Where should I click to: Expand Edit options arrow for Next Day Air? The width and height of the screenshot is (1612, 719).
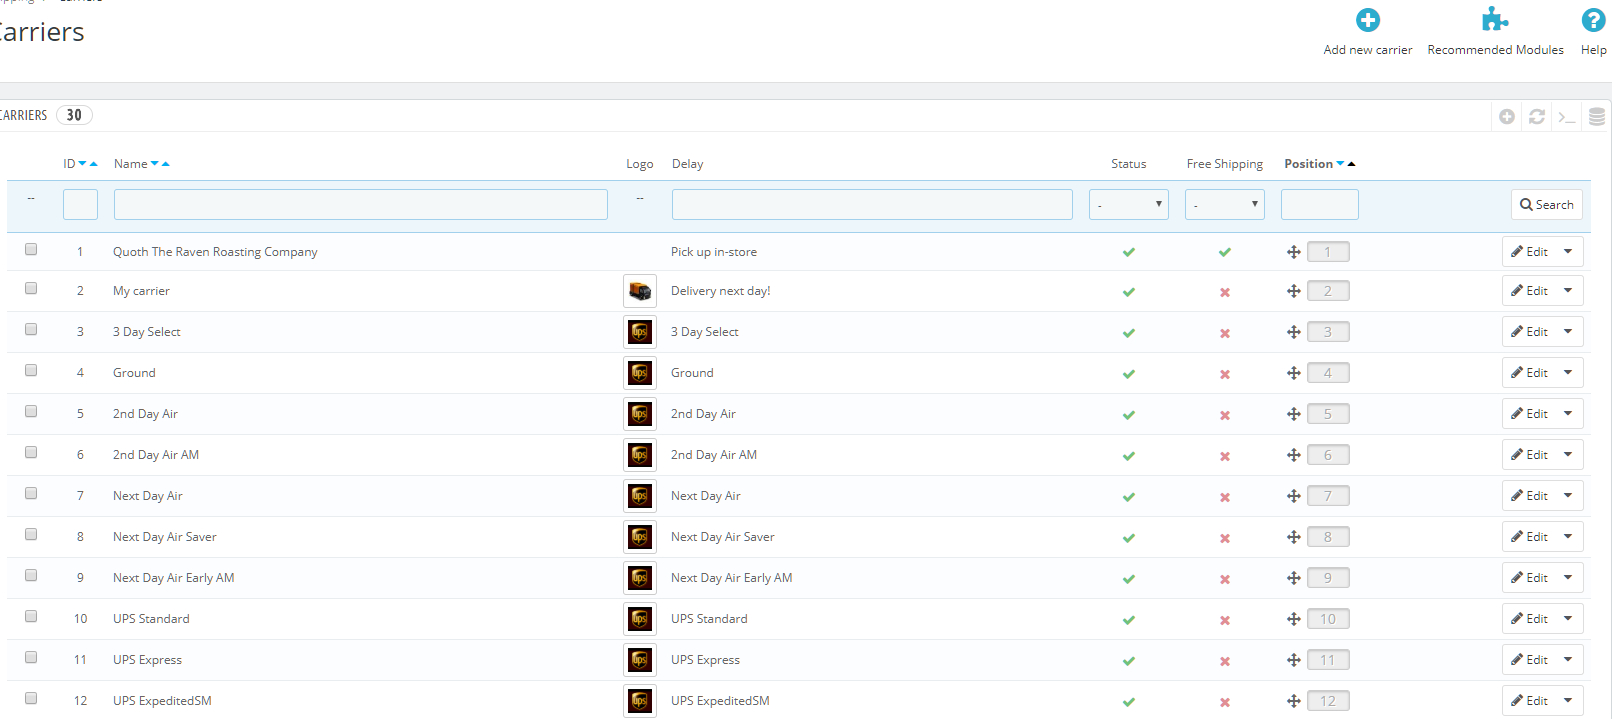tap(1568, 496)
